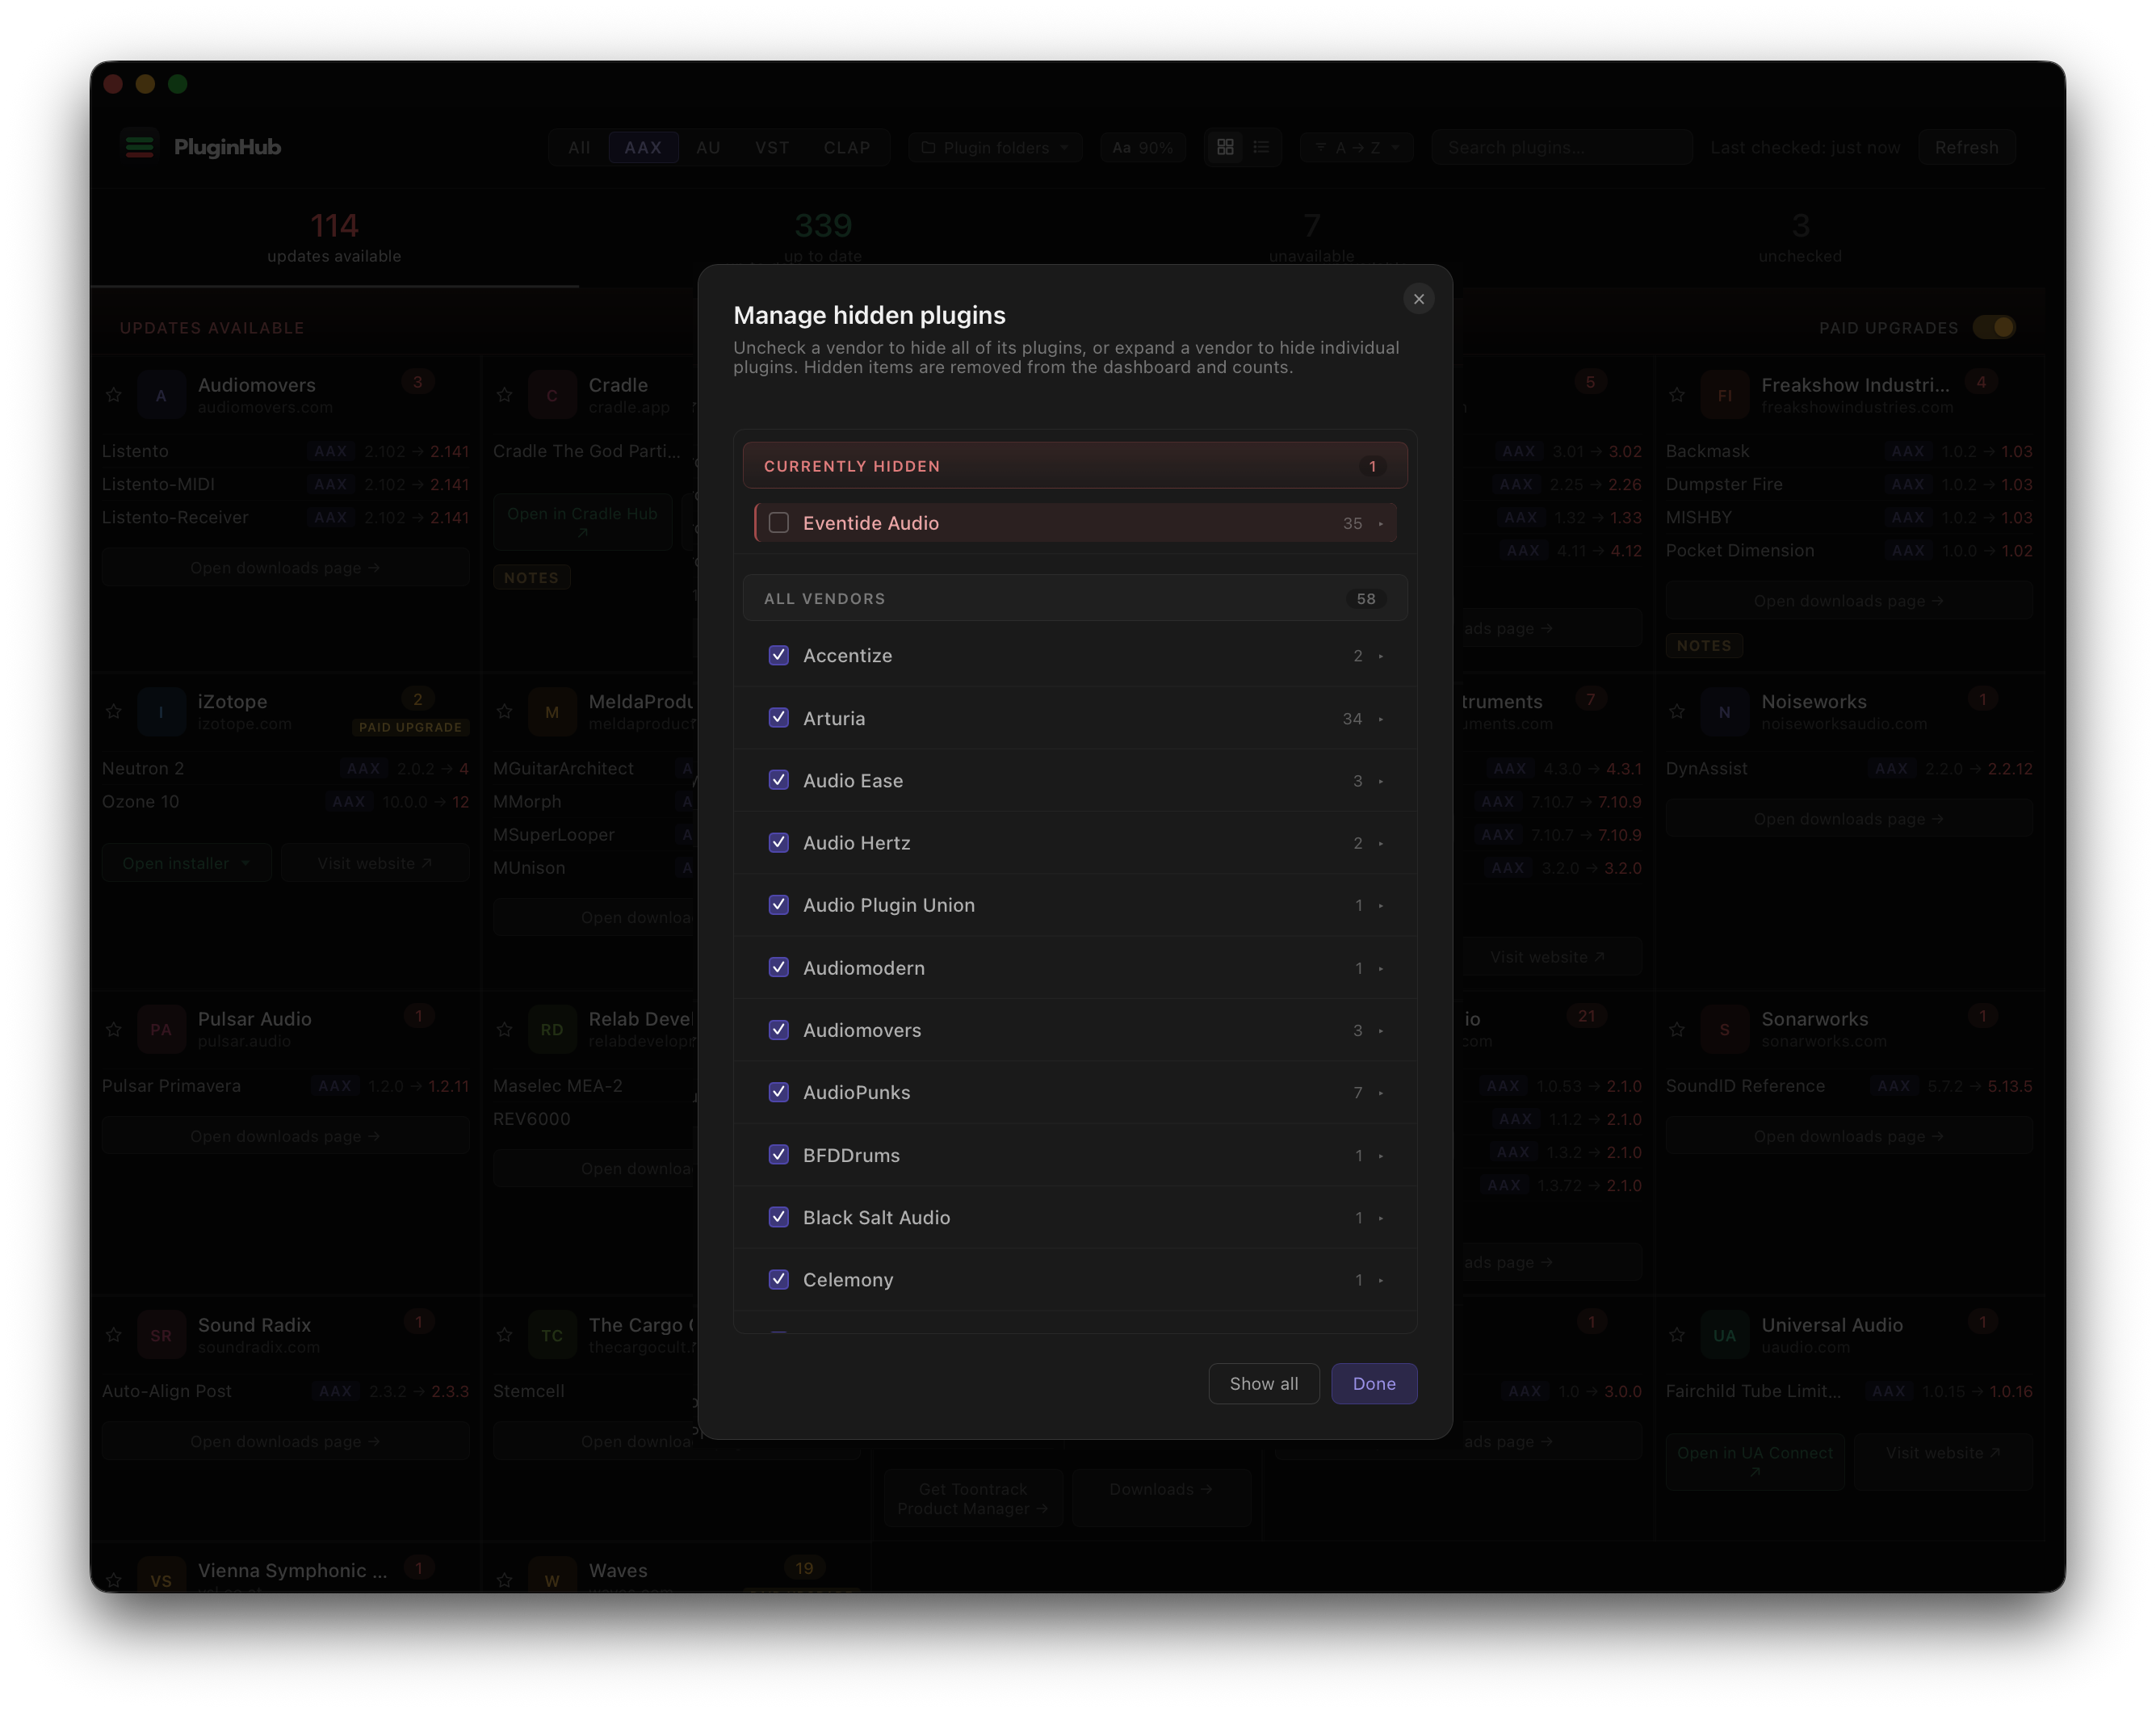
Task: Favorite Sound Radix with star icon
Action: click(114, 1335)
